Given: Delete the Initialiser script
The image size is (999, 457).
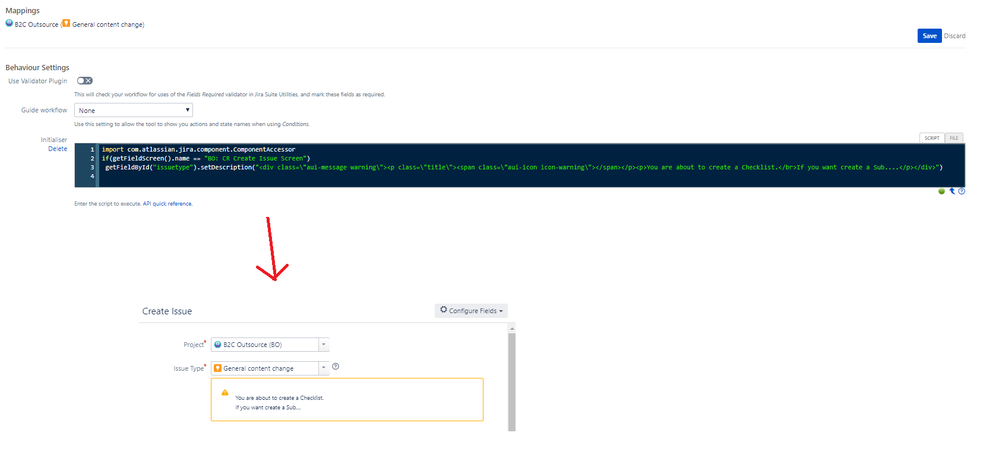Looking at the screenshot, I should (x=57, y=149).
